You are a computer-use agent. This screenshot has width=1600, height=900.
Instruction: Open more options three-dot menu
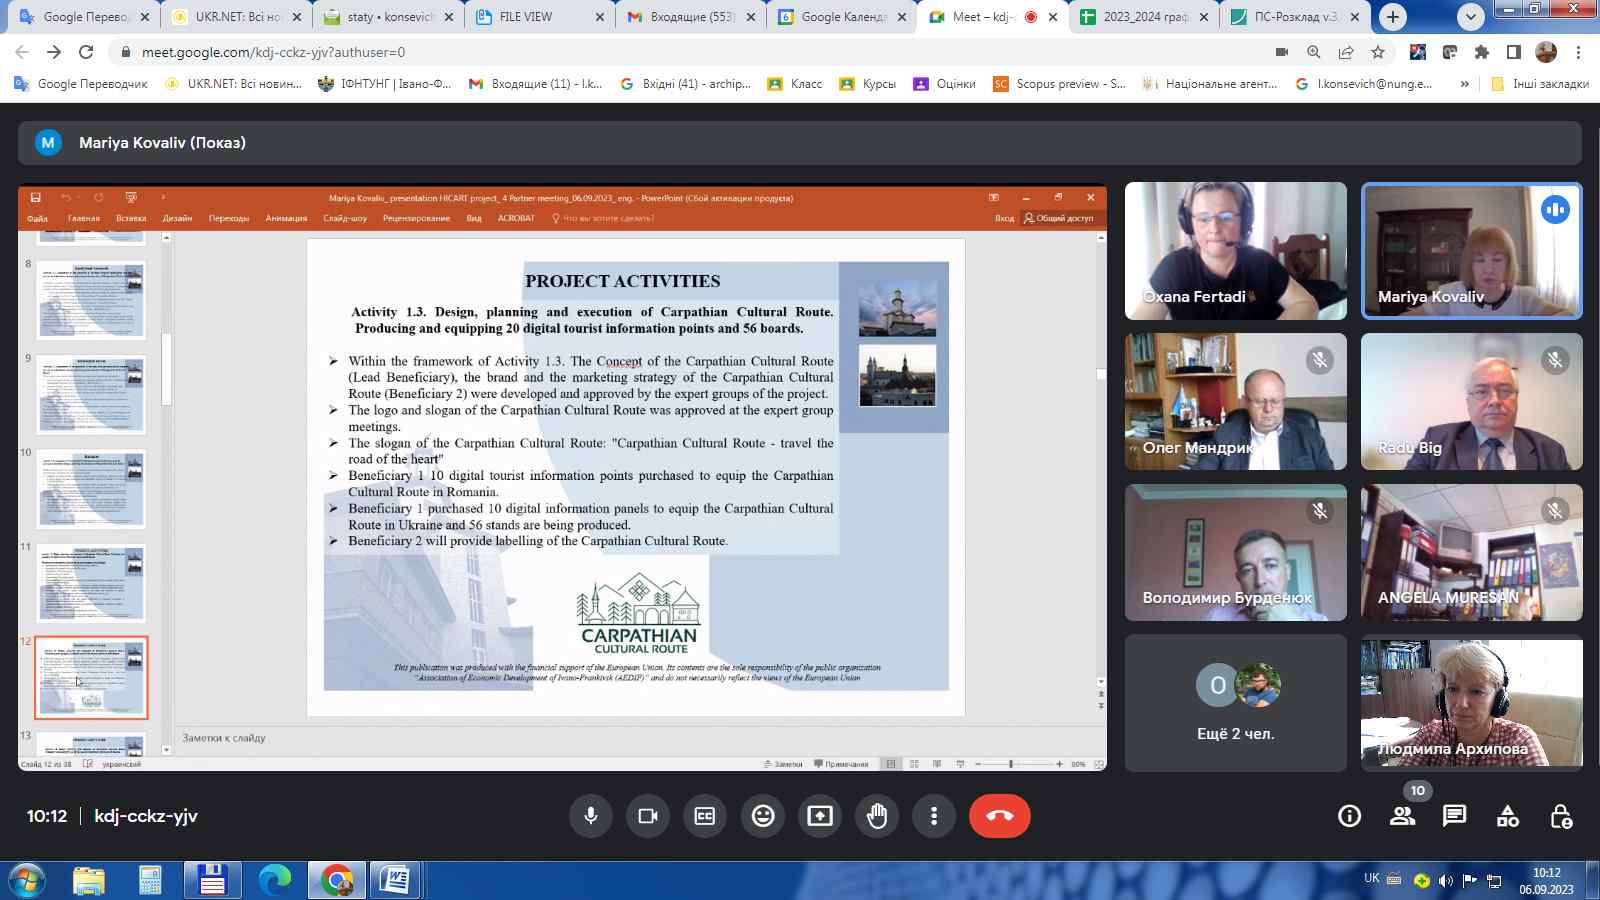pos(934,816)
